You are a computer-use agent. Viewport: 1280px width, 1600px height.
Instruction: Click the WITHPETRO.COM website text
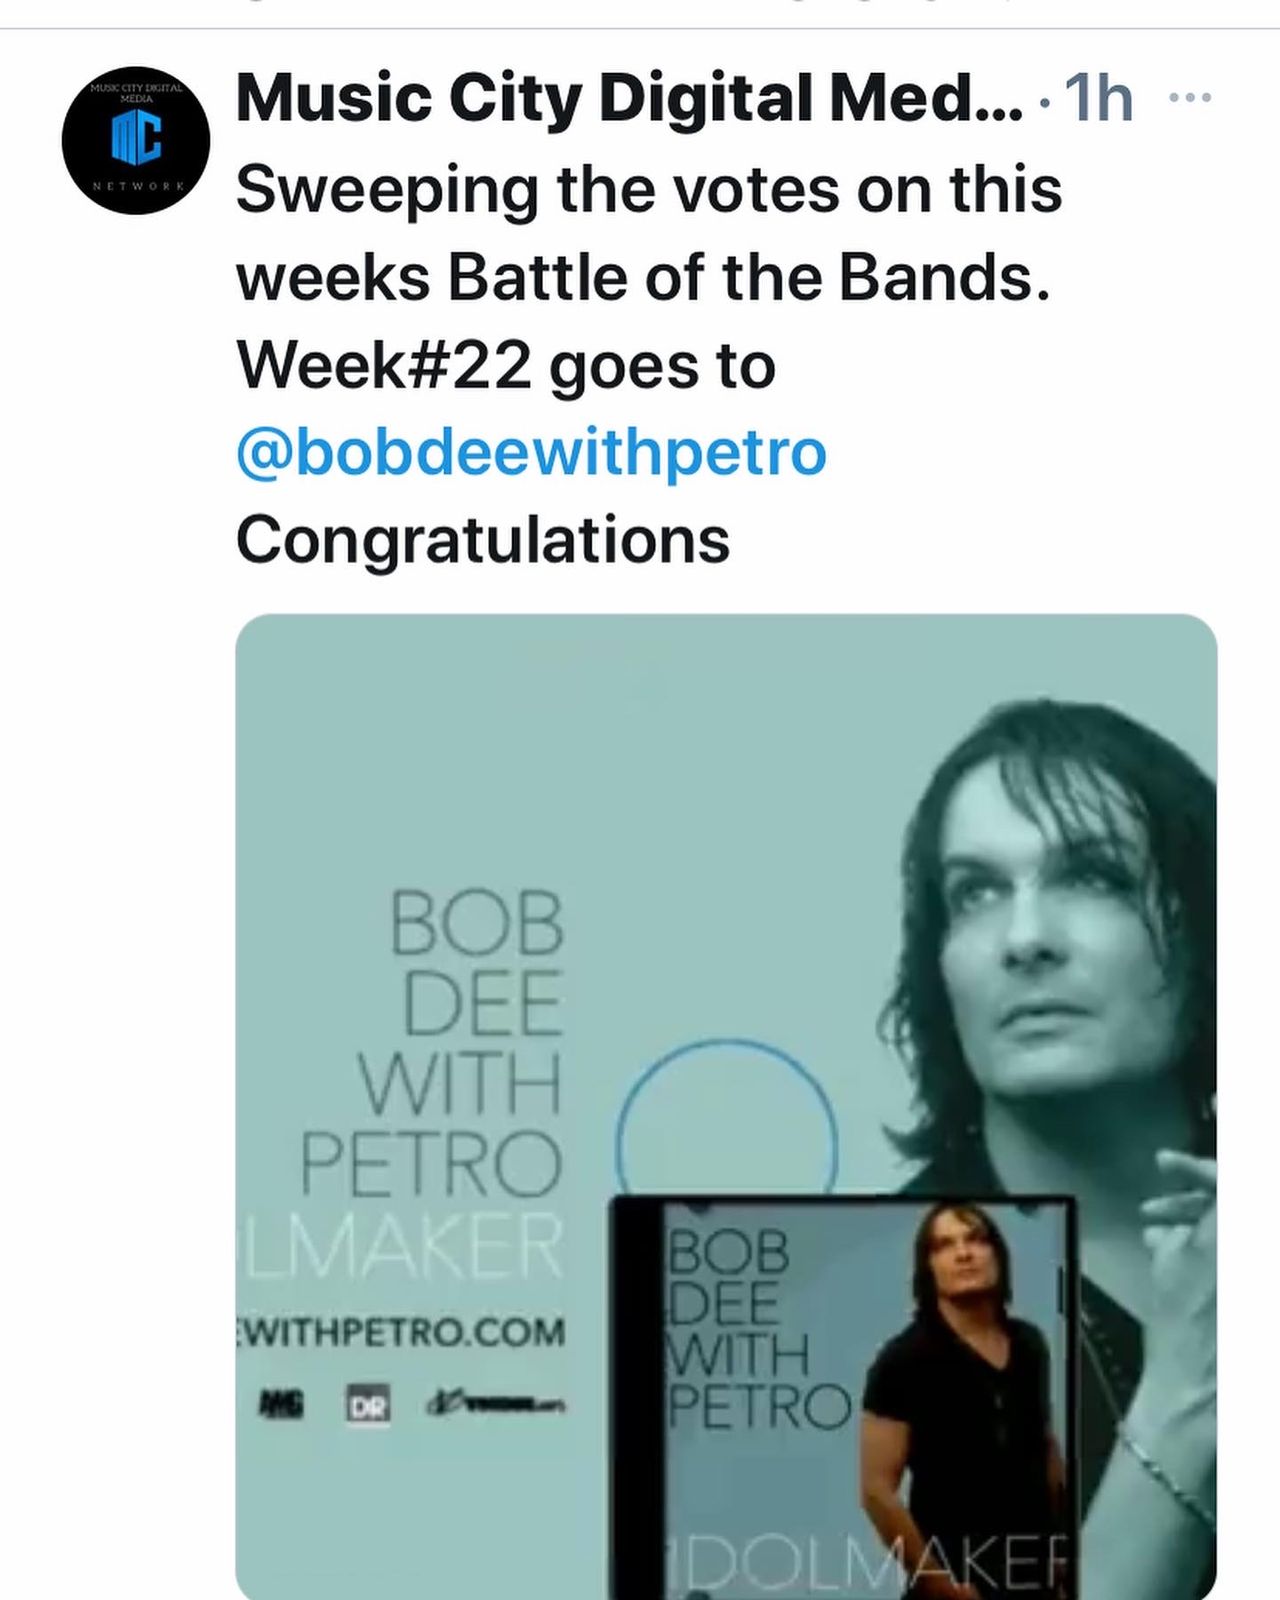point(403,1332)
